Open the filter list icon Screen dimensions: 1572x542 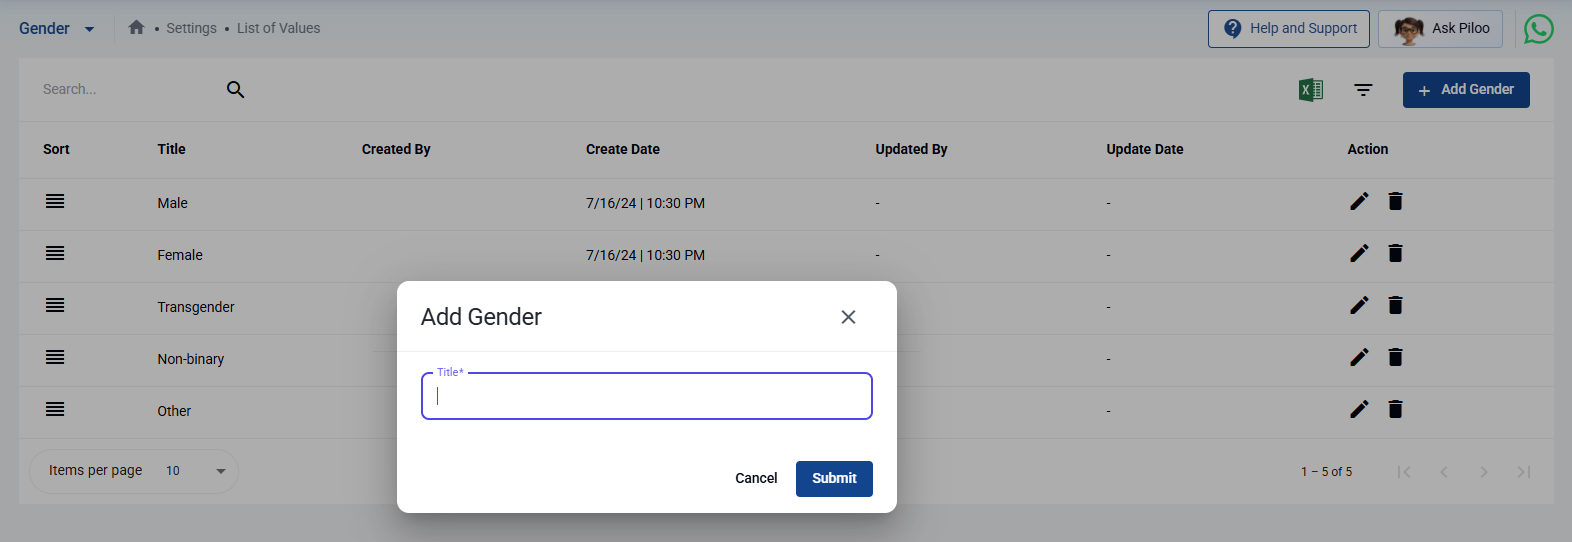coord(1363,90)
